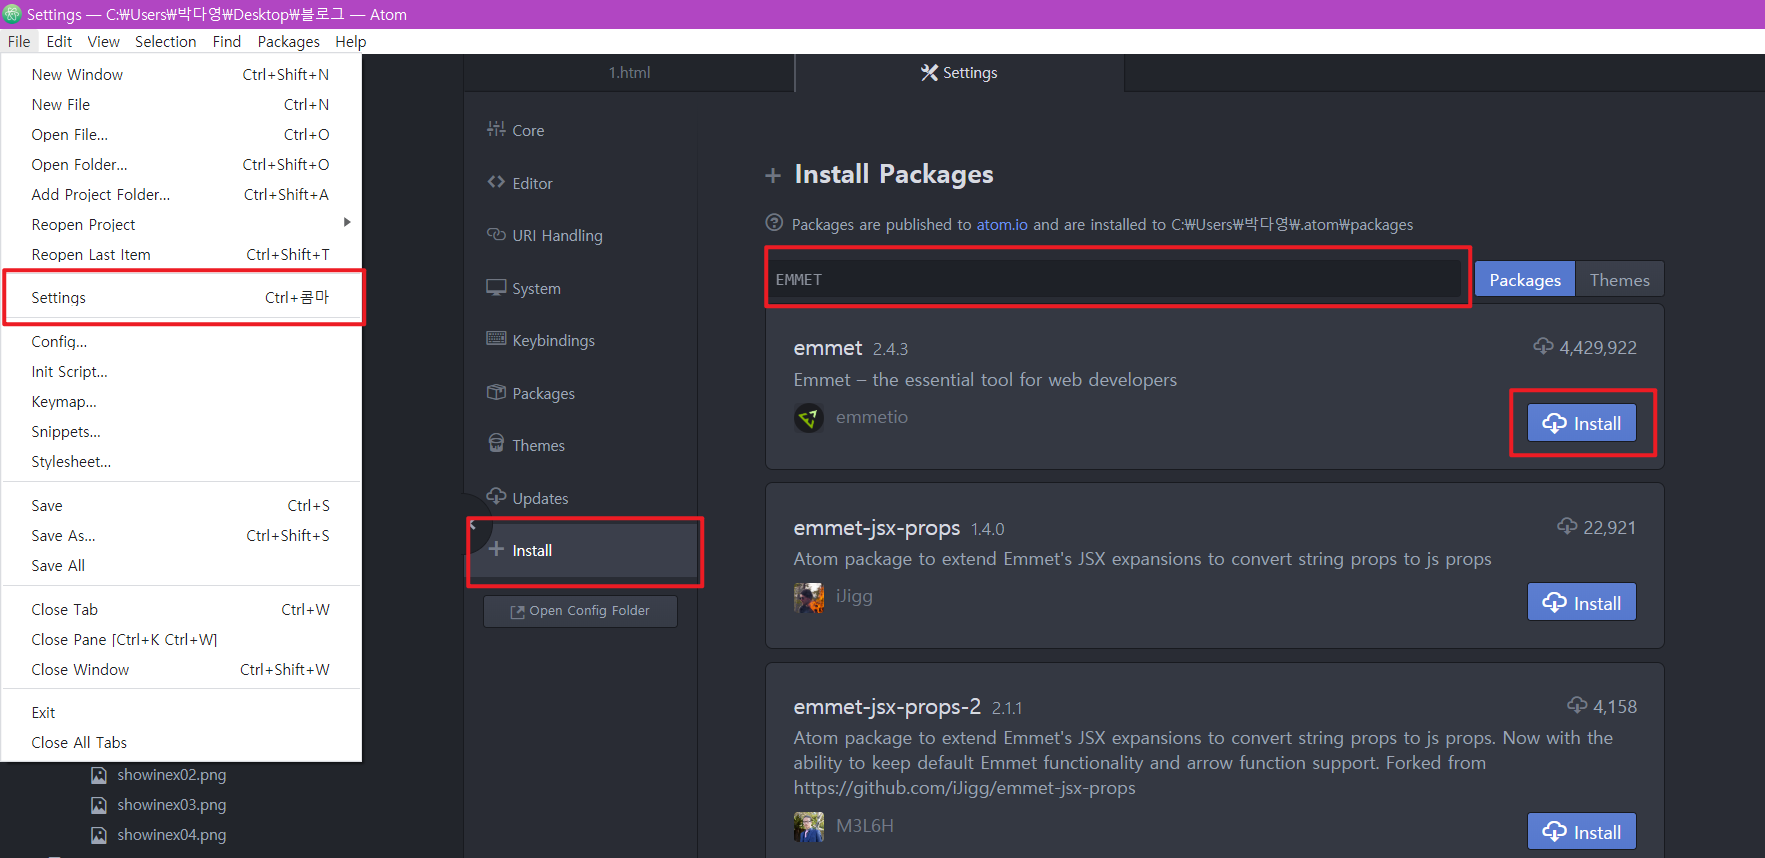1765x858 pixels.
Task: Click download count icon for emmet-jsx-props
Action: 1567,526
